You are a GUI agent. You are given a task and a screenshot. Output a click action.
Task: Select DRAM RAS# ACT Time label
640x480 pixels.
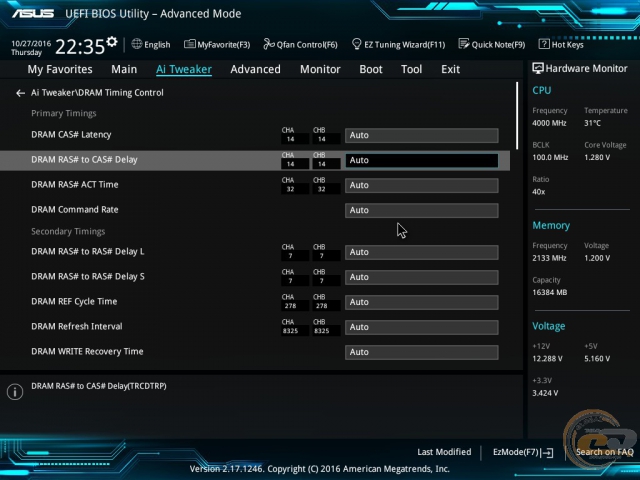pyautogui.click(x=75, y=184)
